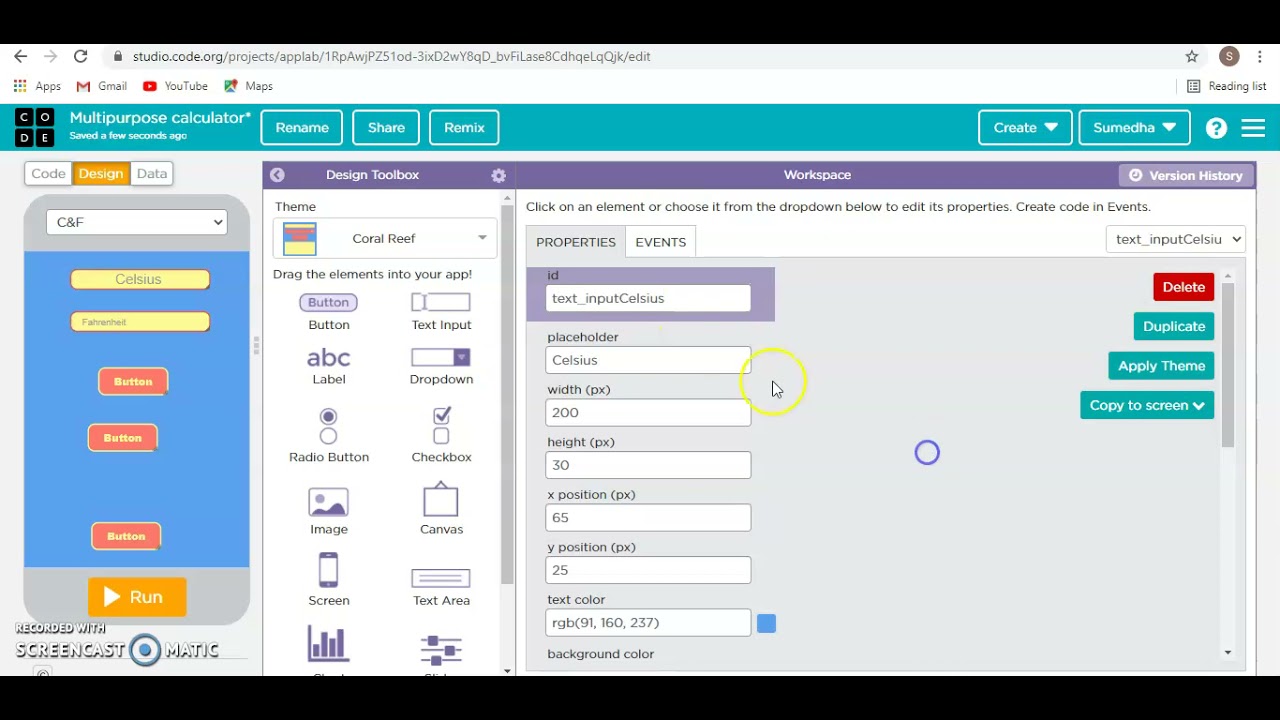Viewport: 1280px width, 720px height.
Task: Select the Checkbox element in toolbox
Action: (441, 436)
